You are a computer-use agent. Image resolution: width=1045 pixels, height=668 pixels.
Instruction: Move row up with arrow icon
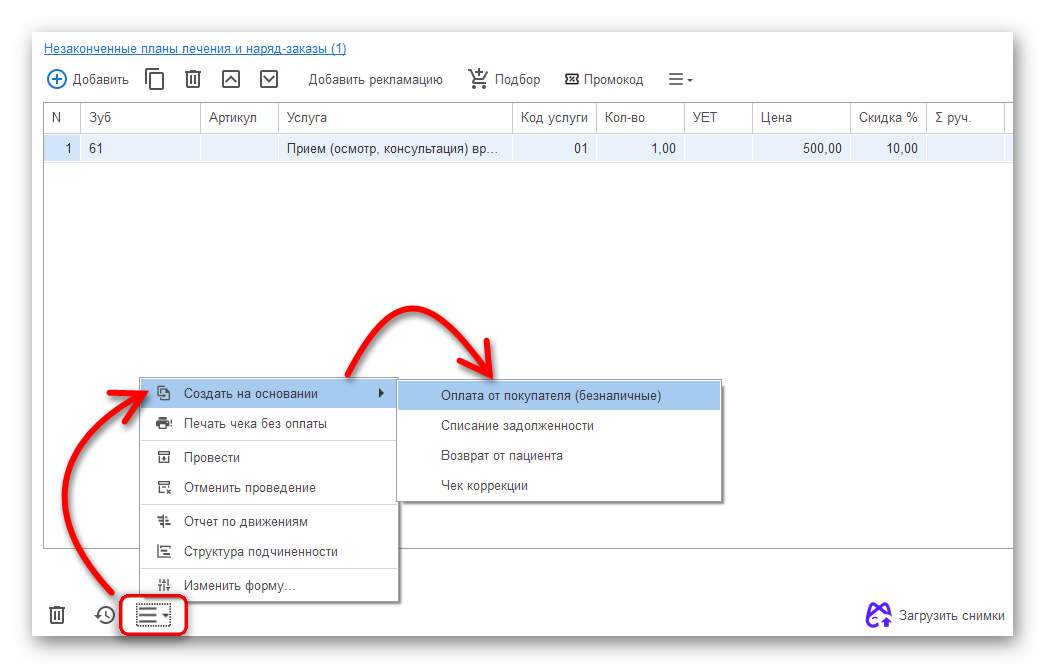coord(231,79)
